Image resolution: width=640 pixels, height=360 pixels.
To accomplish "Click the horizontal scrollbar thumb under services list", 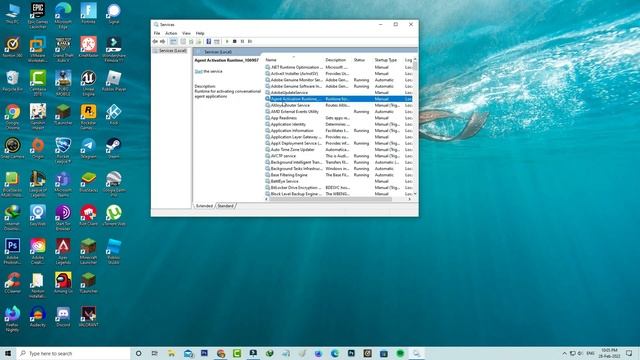I will click(331, 199).
